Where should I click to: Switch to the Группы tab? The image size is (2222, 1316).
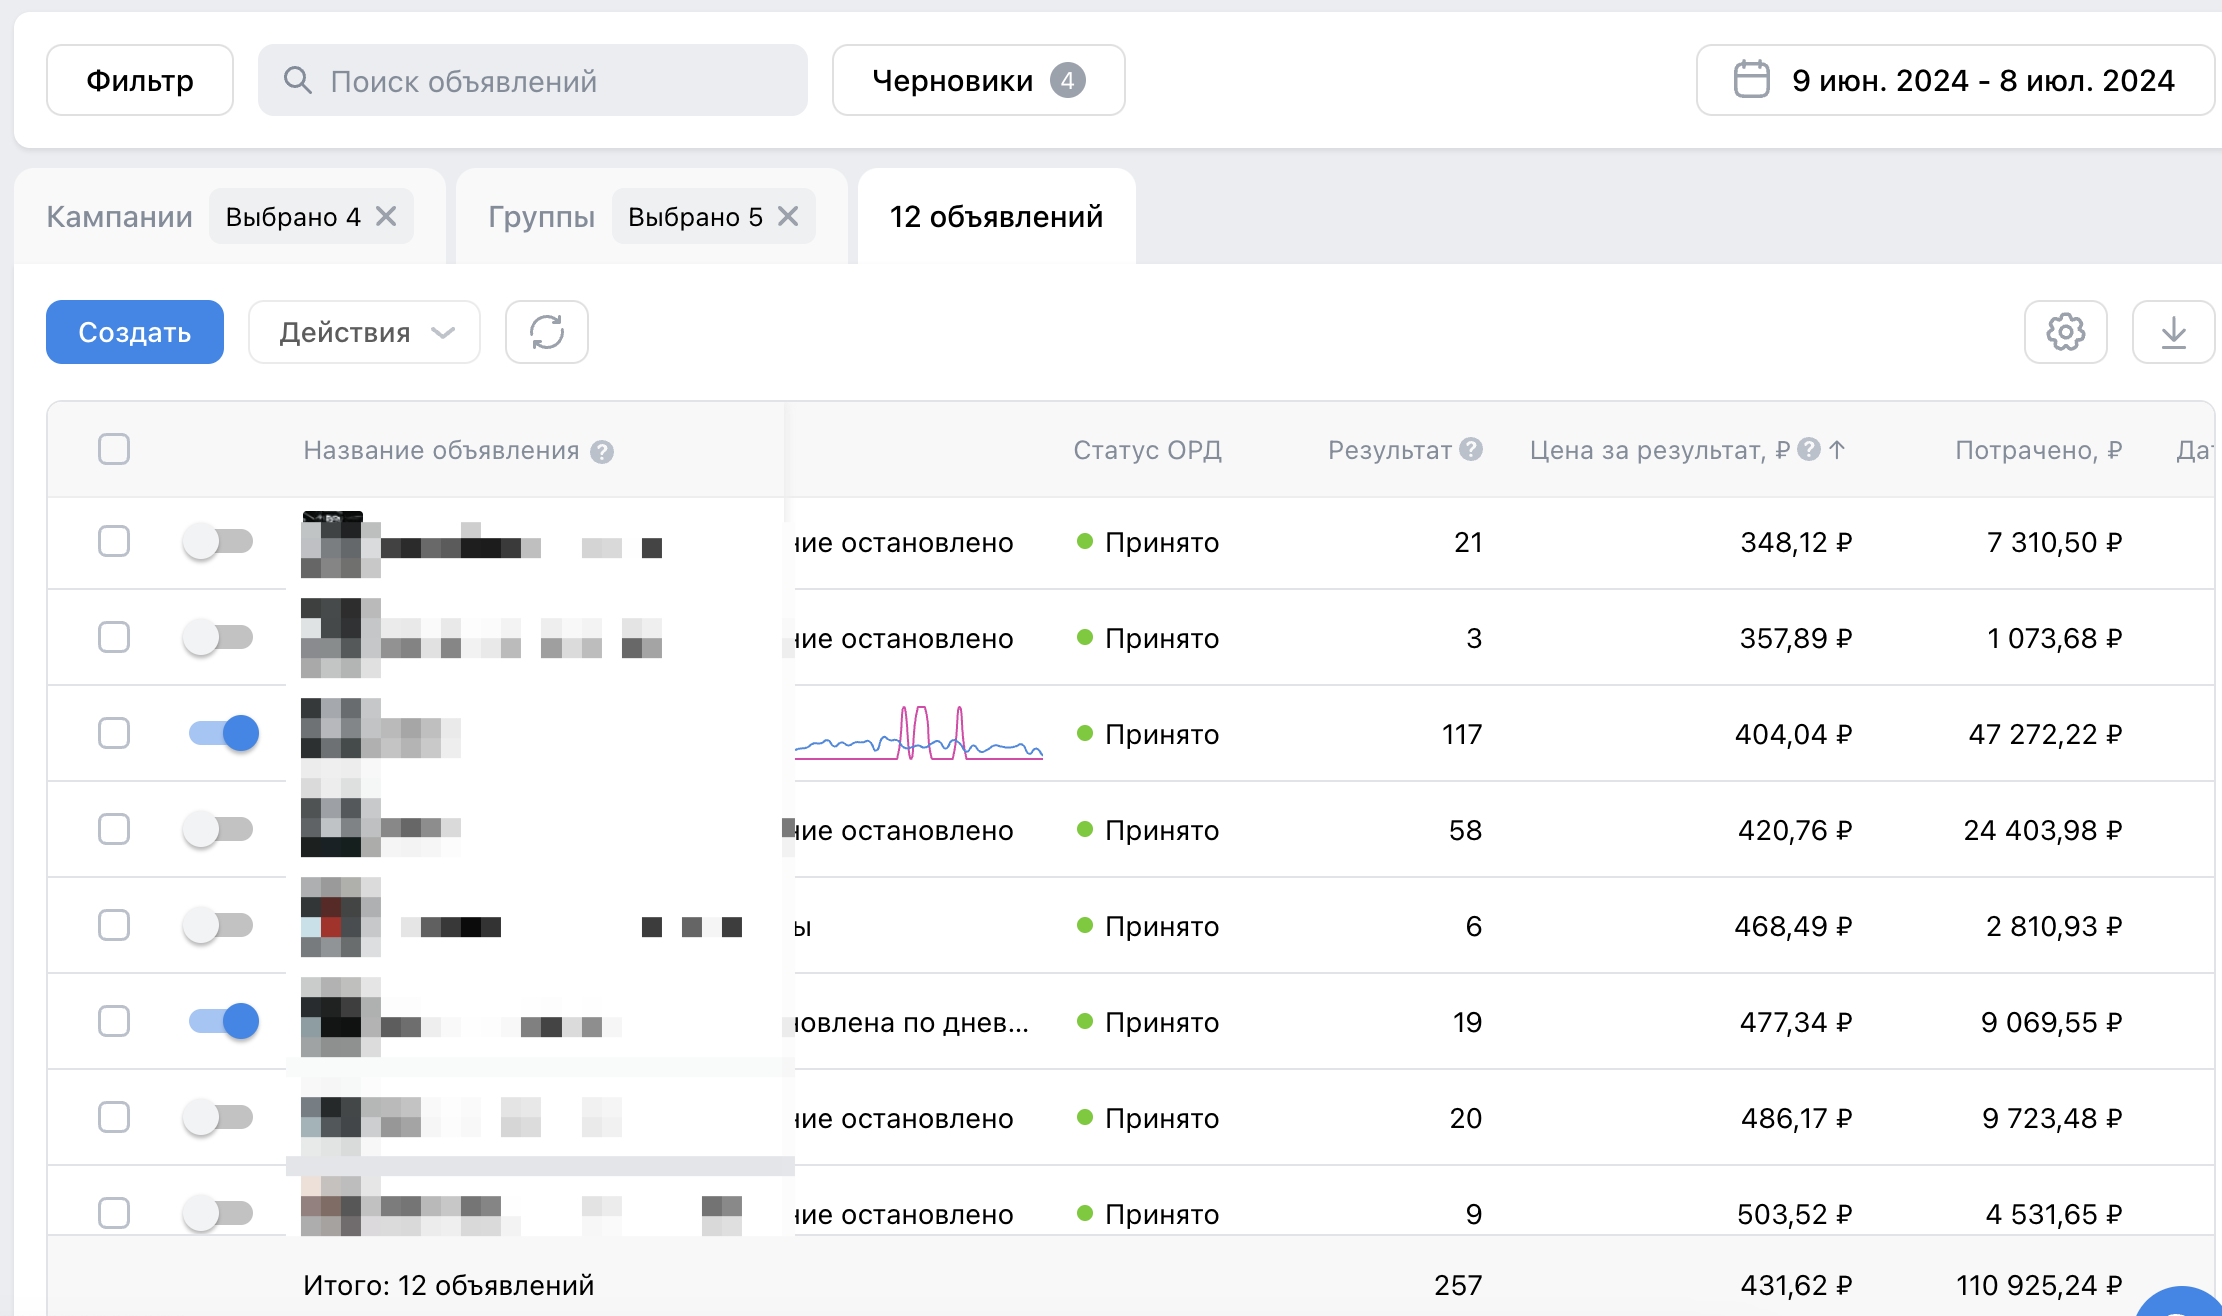[x=541, y=217]
